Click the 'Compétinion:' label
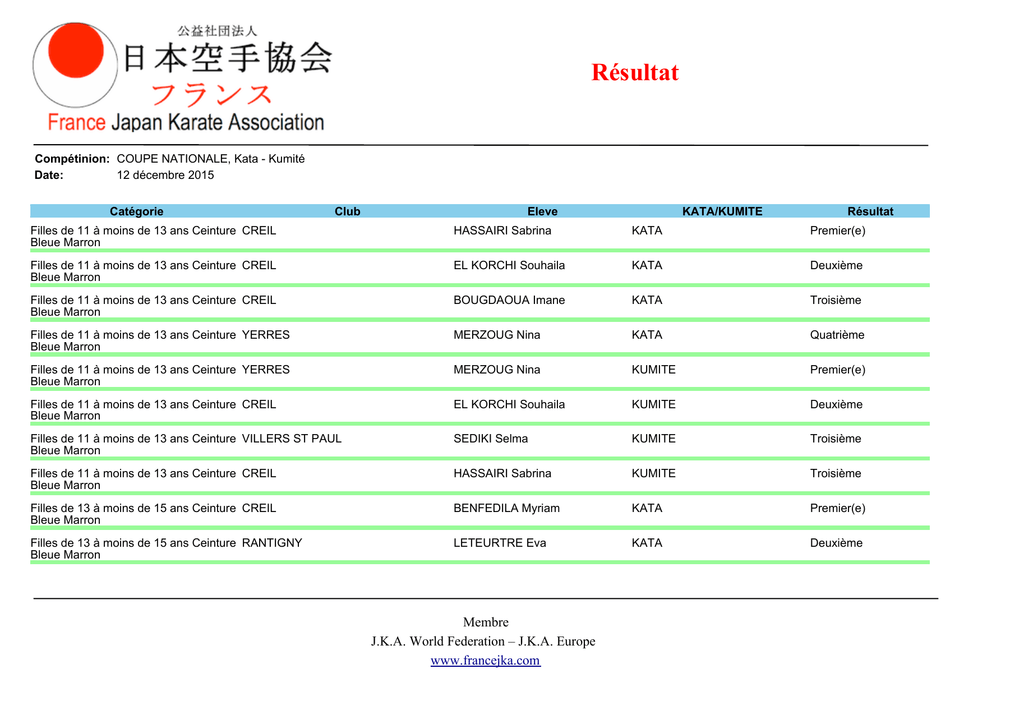This screenshot has height=724, width=1024. pos(72,159)
